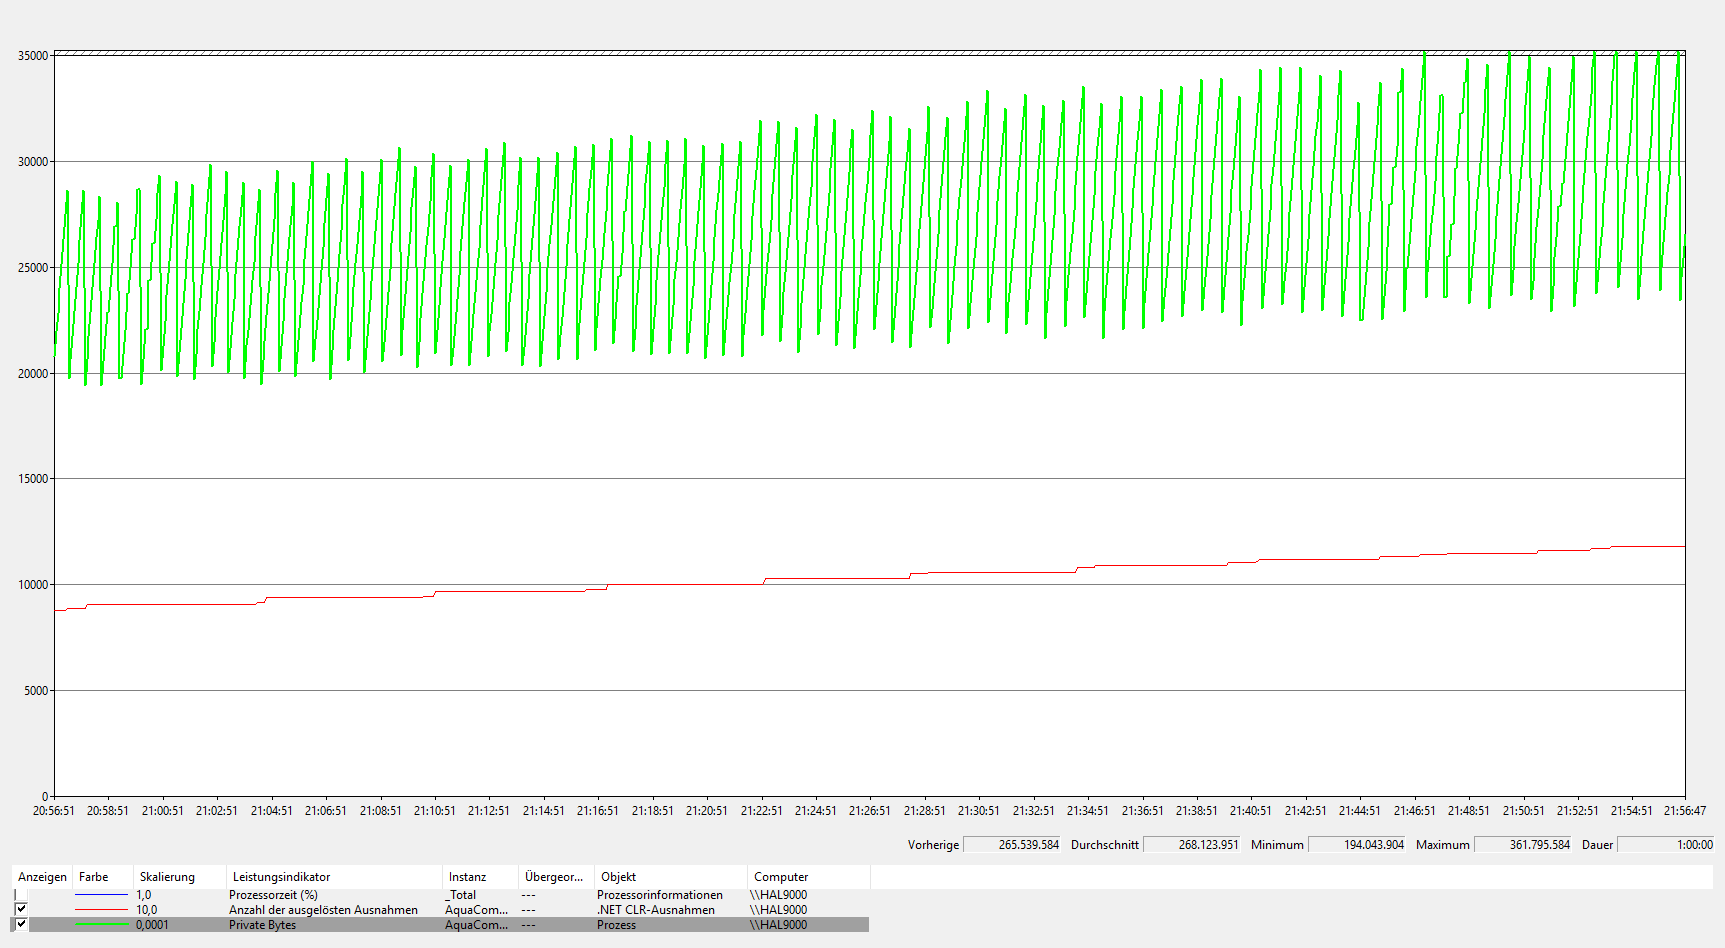Select the Anzahl der ausgelösten Ausnahmen row
This screenshot has width=1725, height=948.
coord(323,910)
